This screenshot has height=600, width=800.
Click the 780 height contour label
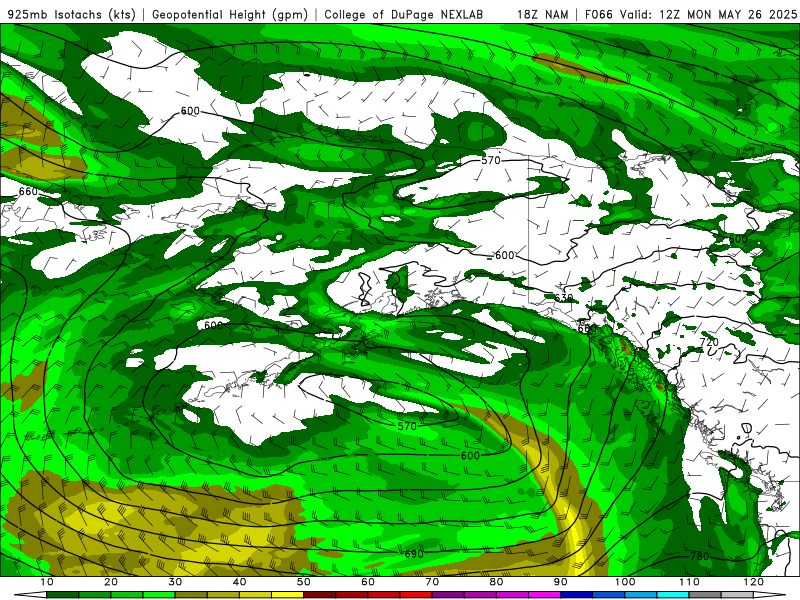click(x=699, y=556)
